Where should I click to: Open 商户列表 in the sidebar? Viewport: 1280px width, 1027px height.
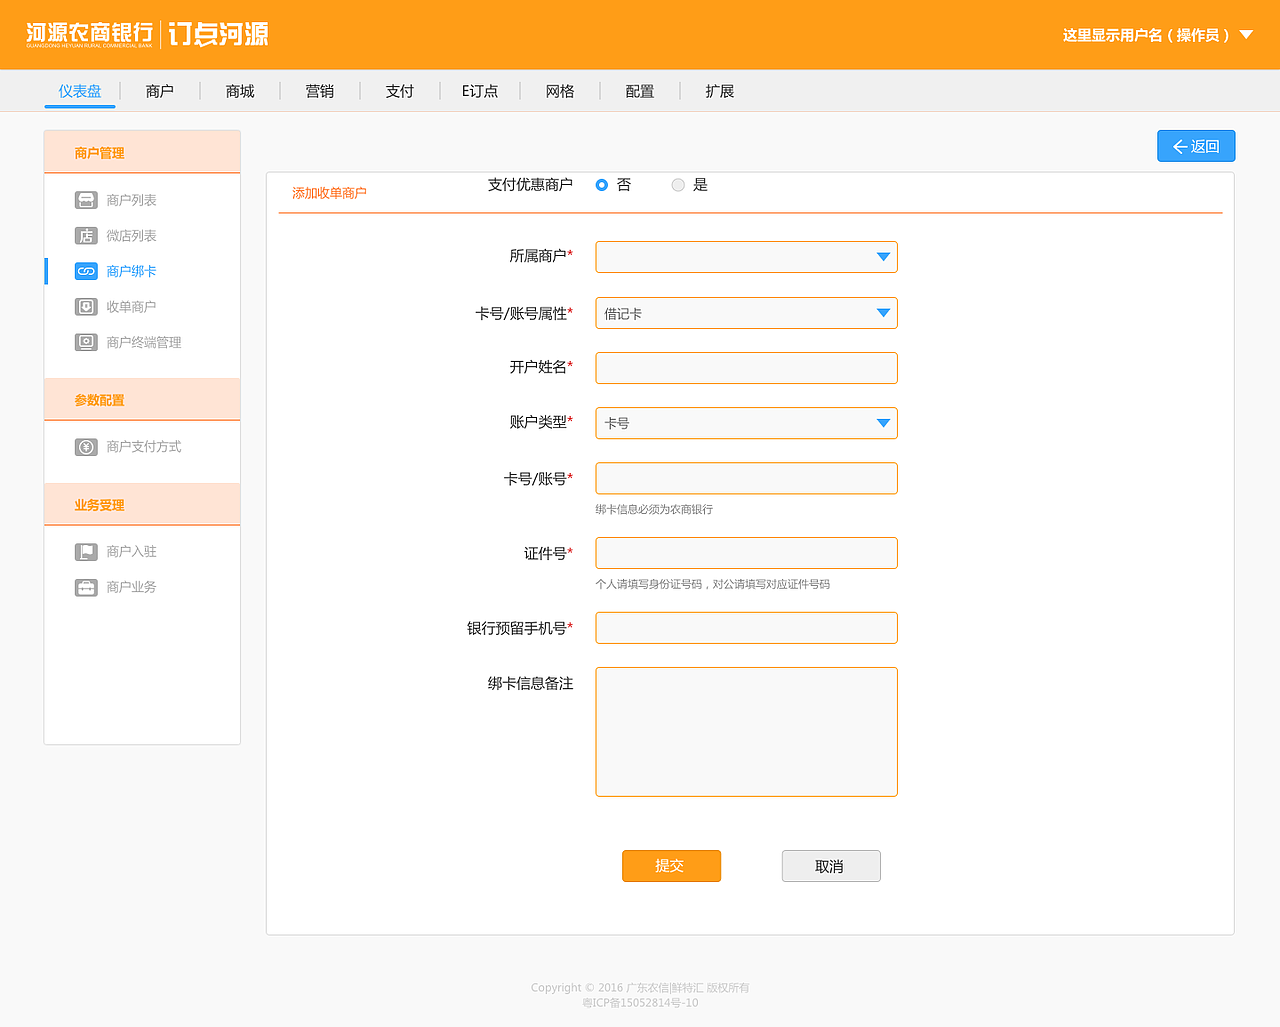pyautogui.click(x=132, y=200)
